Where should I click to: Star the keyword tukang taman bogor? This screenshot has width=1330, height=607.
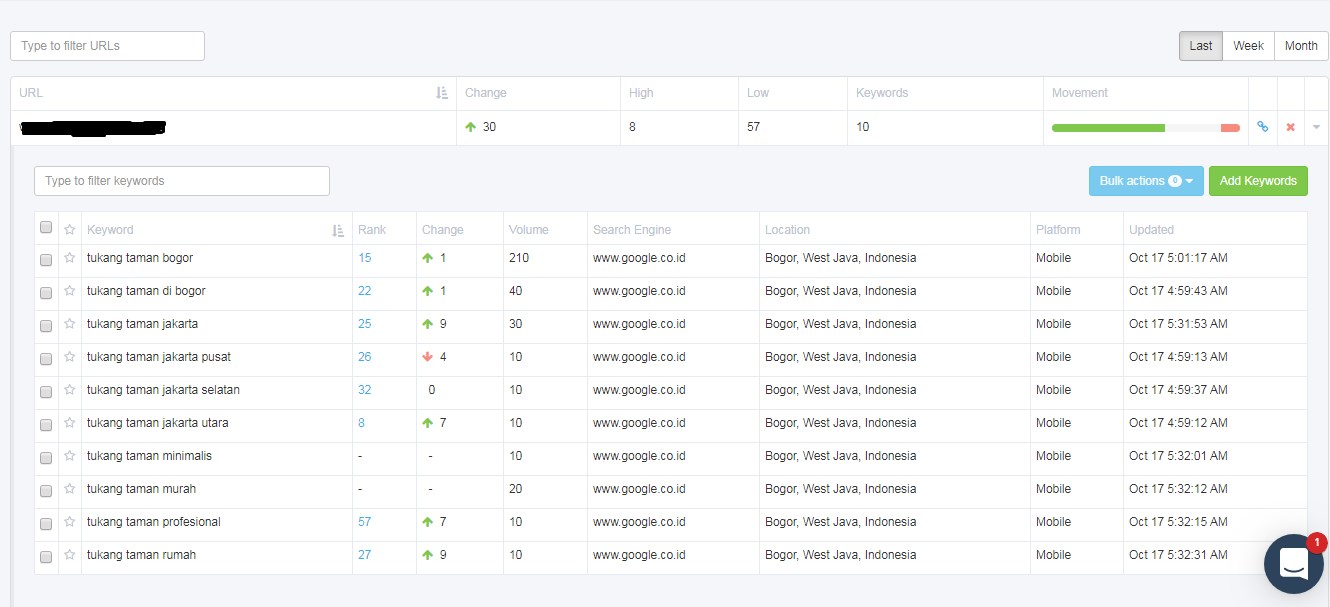tap(70, 258)
